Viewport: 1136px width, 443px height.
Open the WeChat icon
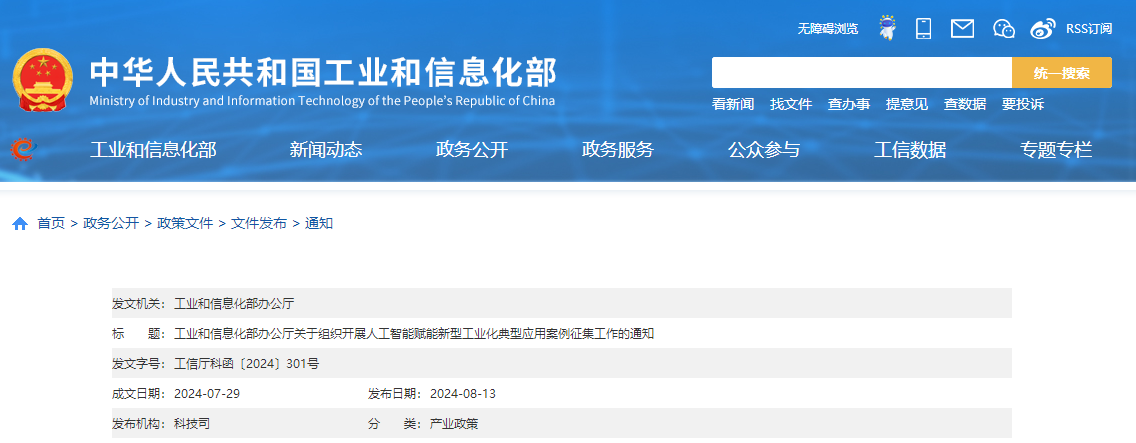pyautogui.click(x=1004, y=28)
